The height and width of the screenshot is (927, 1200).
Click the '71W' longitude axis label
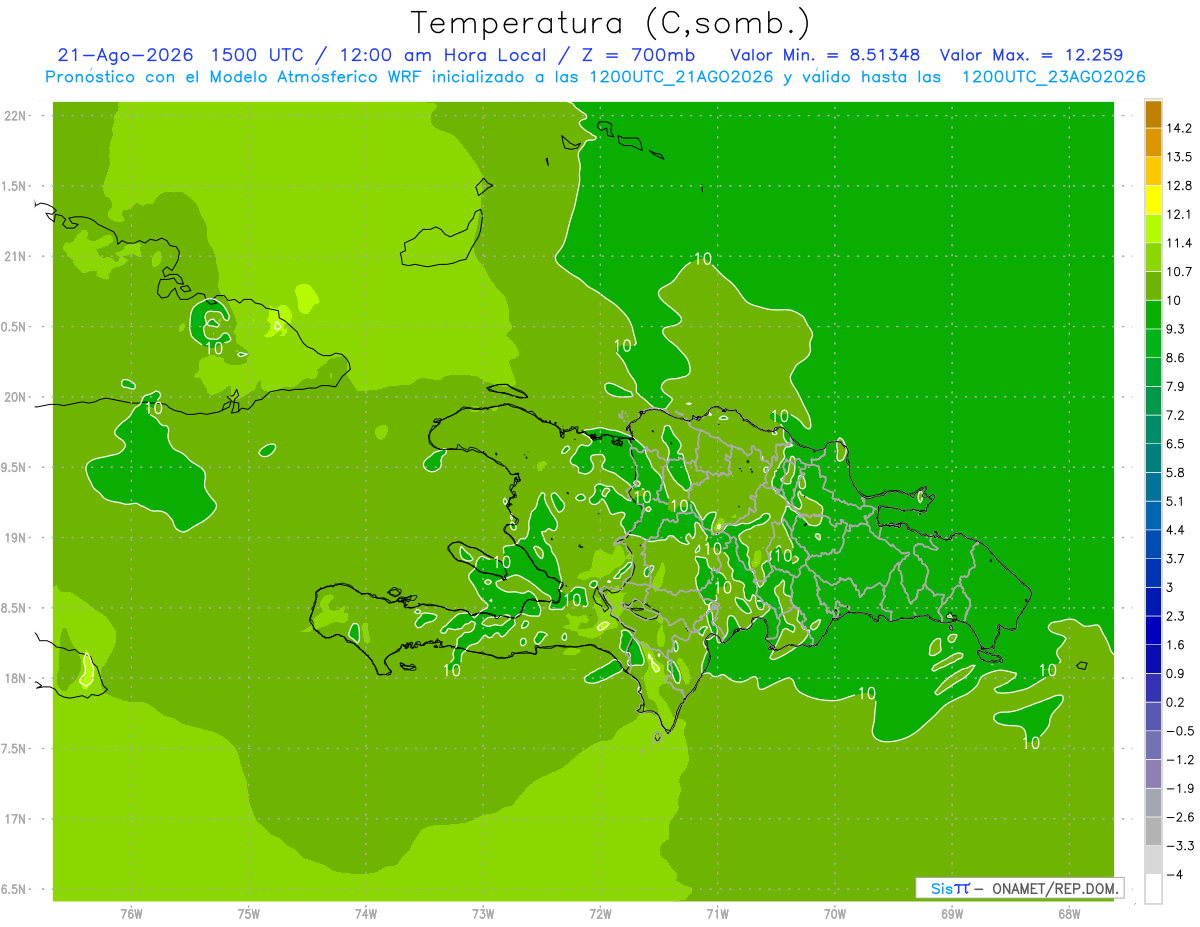click(716, 914)
